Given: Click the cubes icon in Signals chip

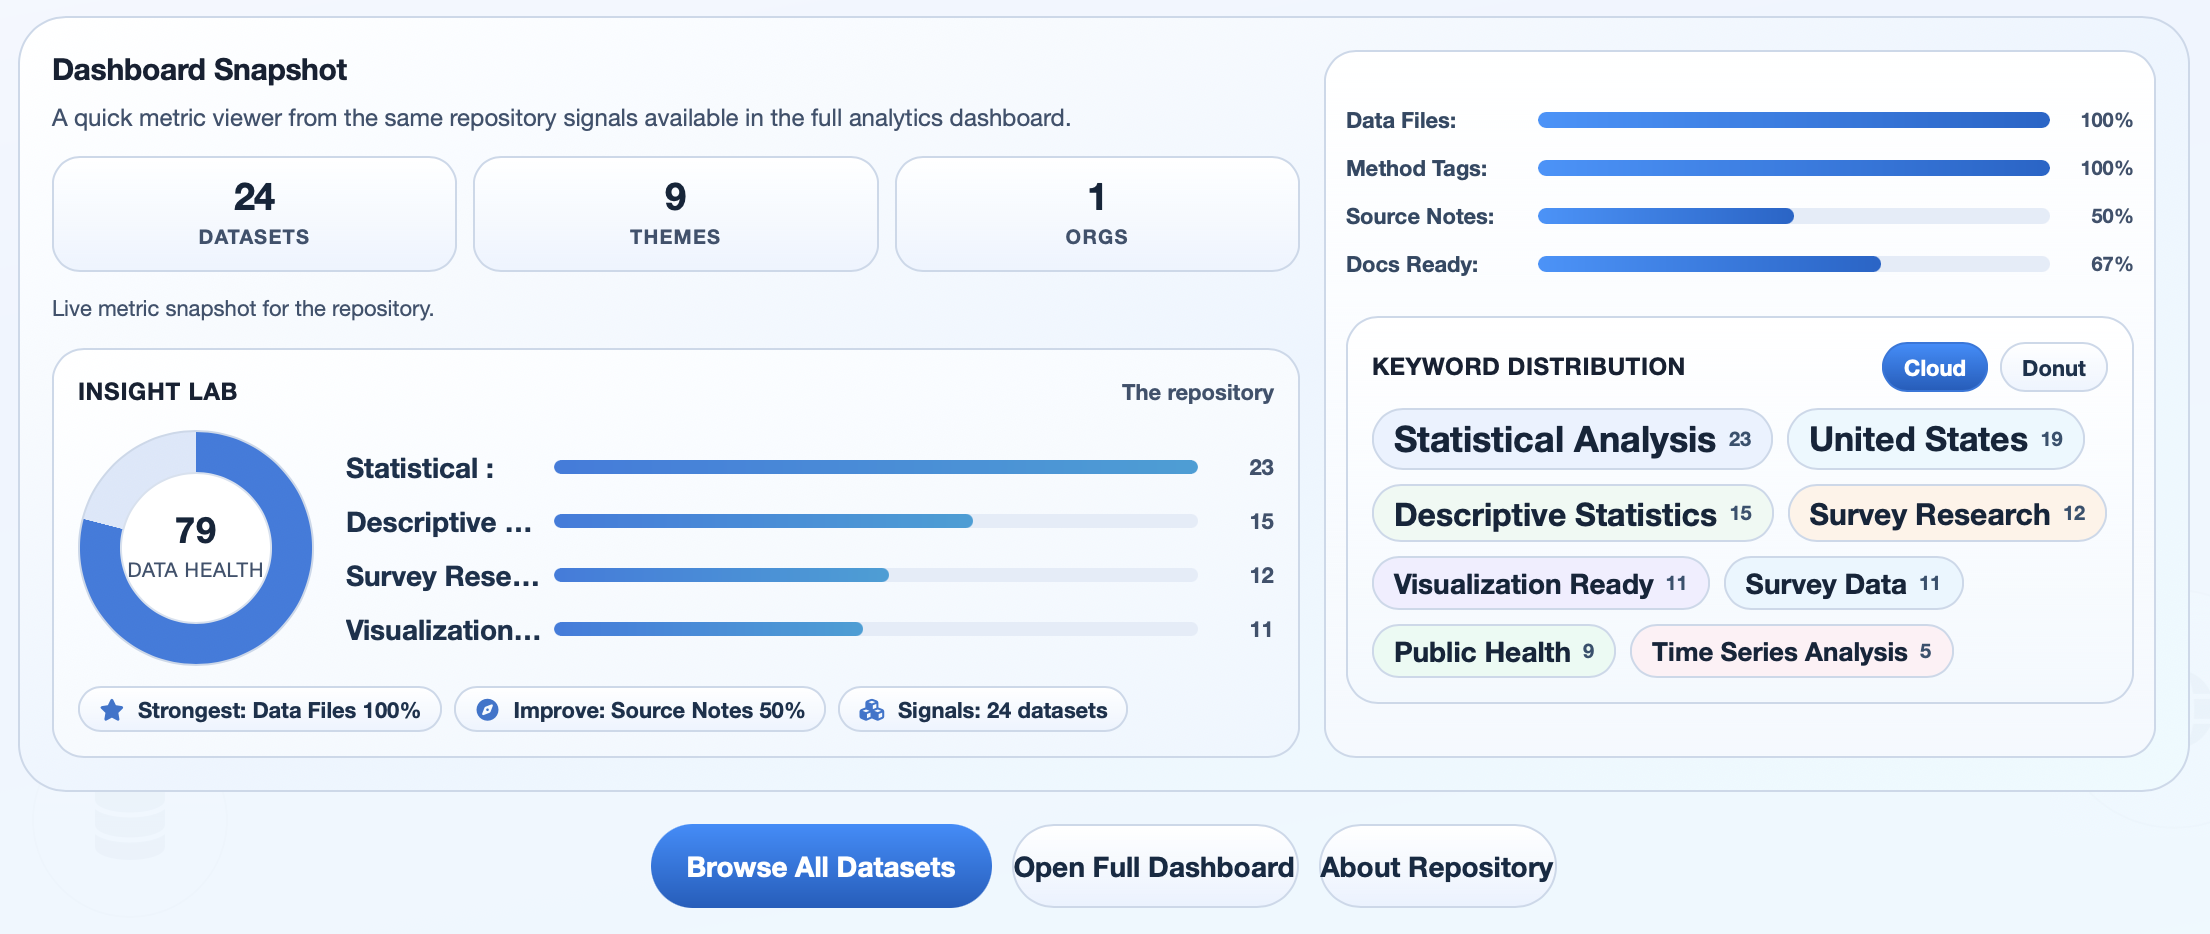Looking at the screenshot, I should (872, 710).
